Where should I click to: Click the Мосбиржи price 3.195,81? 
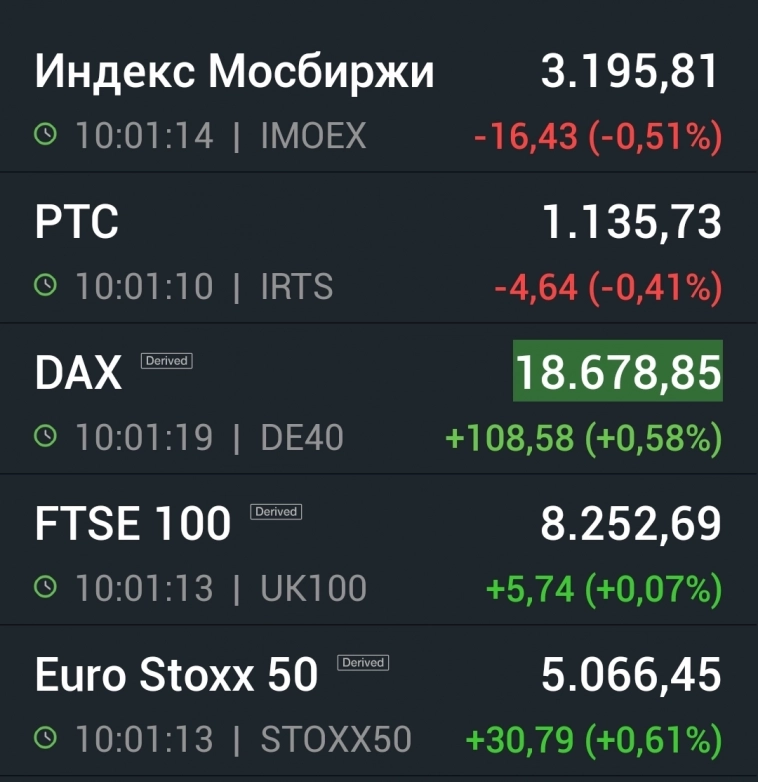click(x=630, y=72)
